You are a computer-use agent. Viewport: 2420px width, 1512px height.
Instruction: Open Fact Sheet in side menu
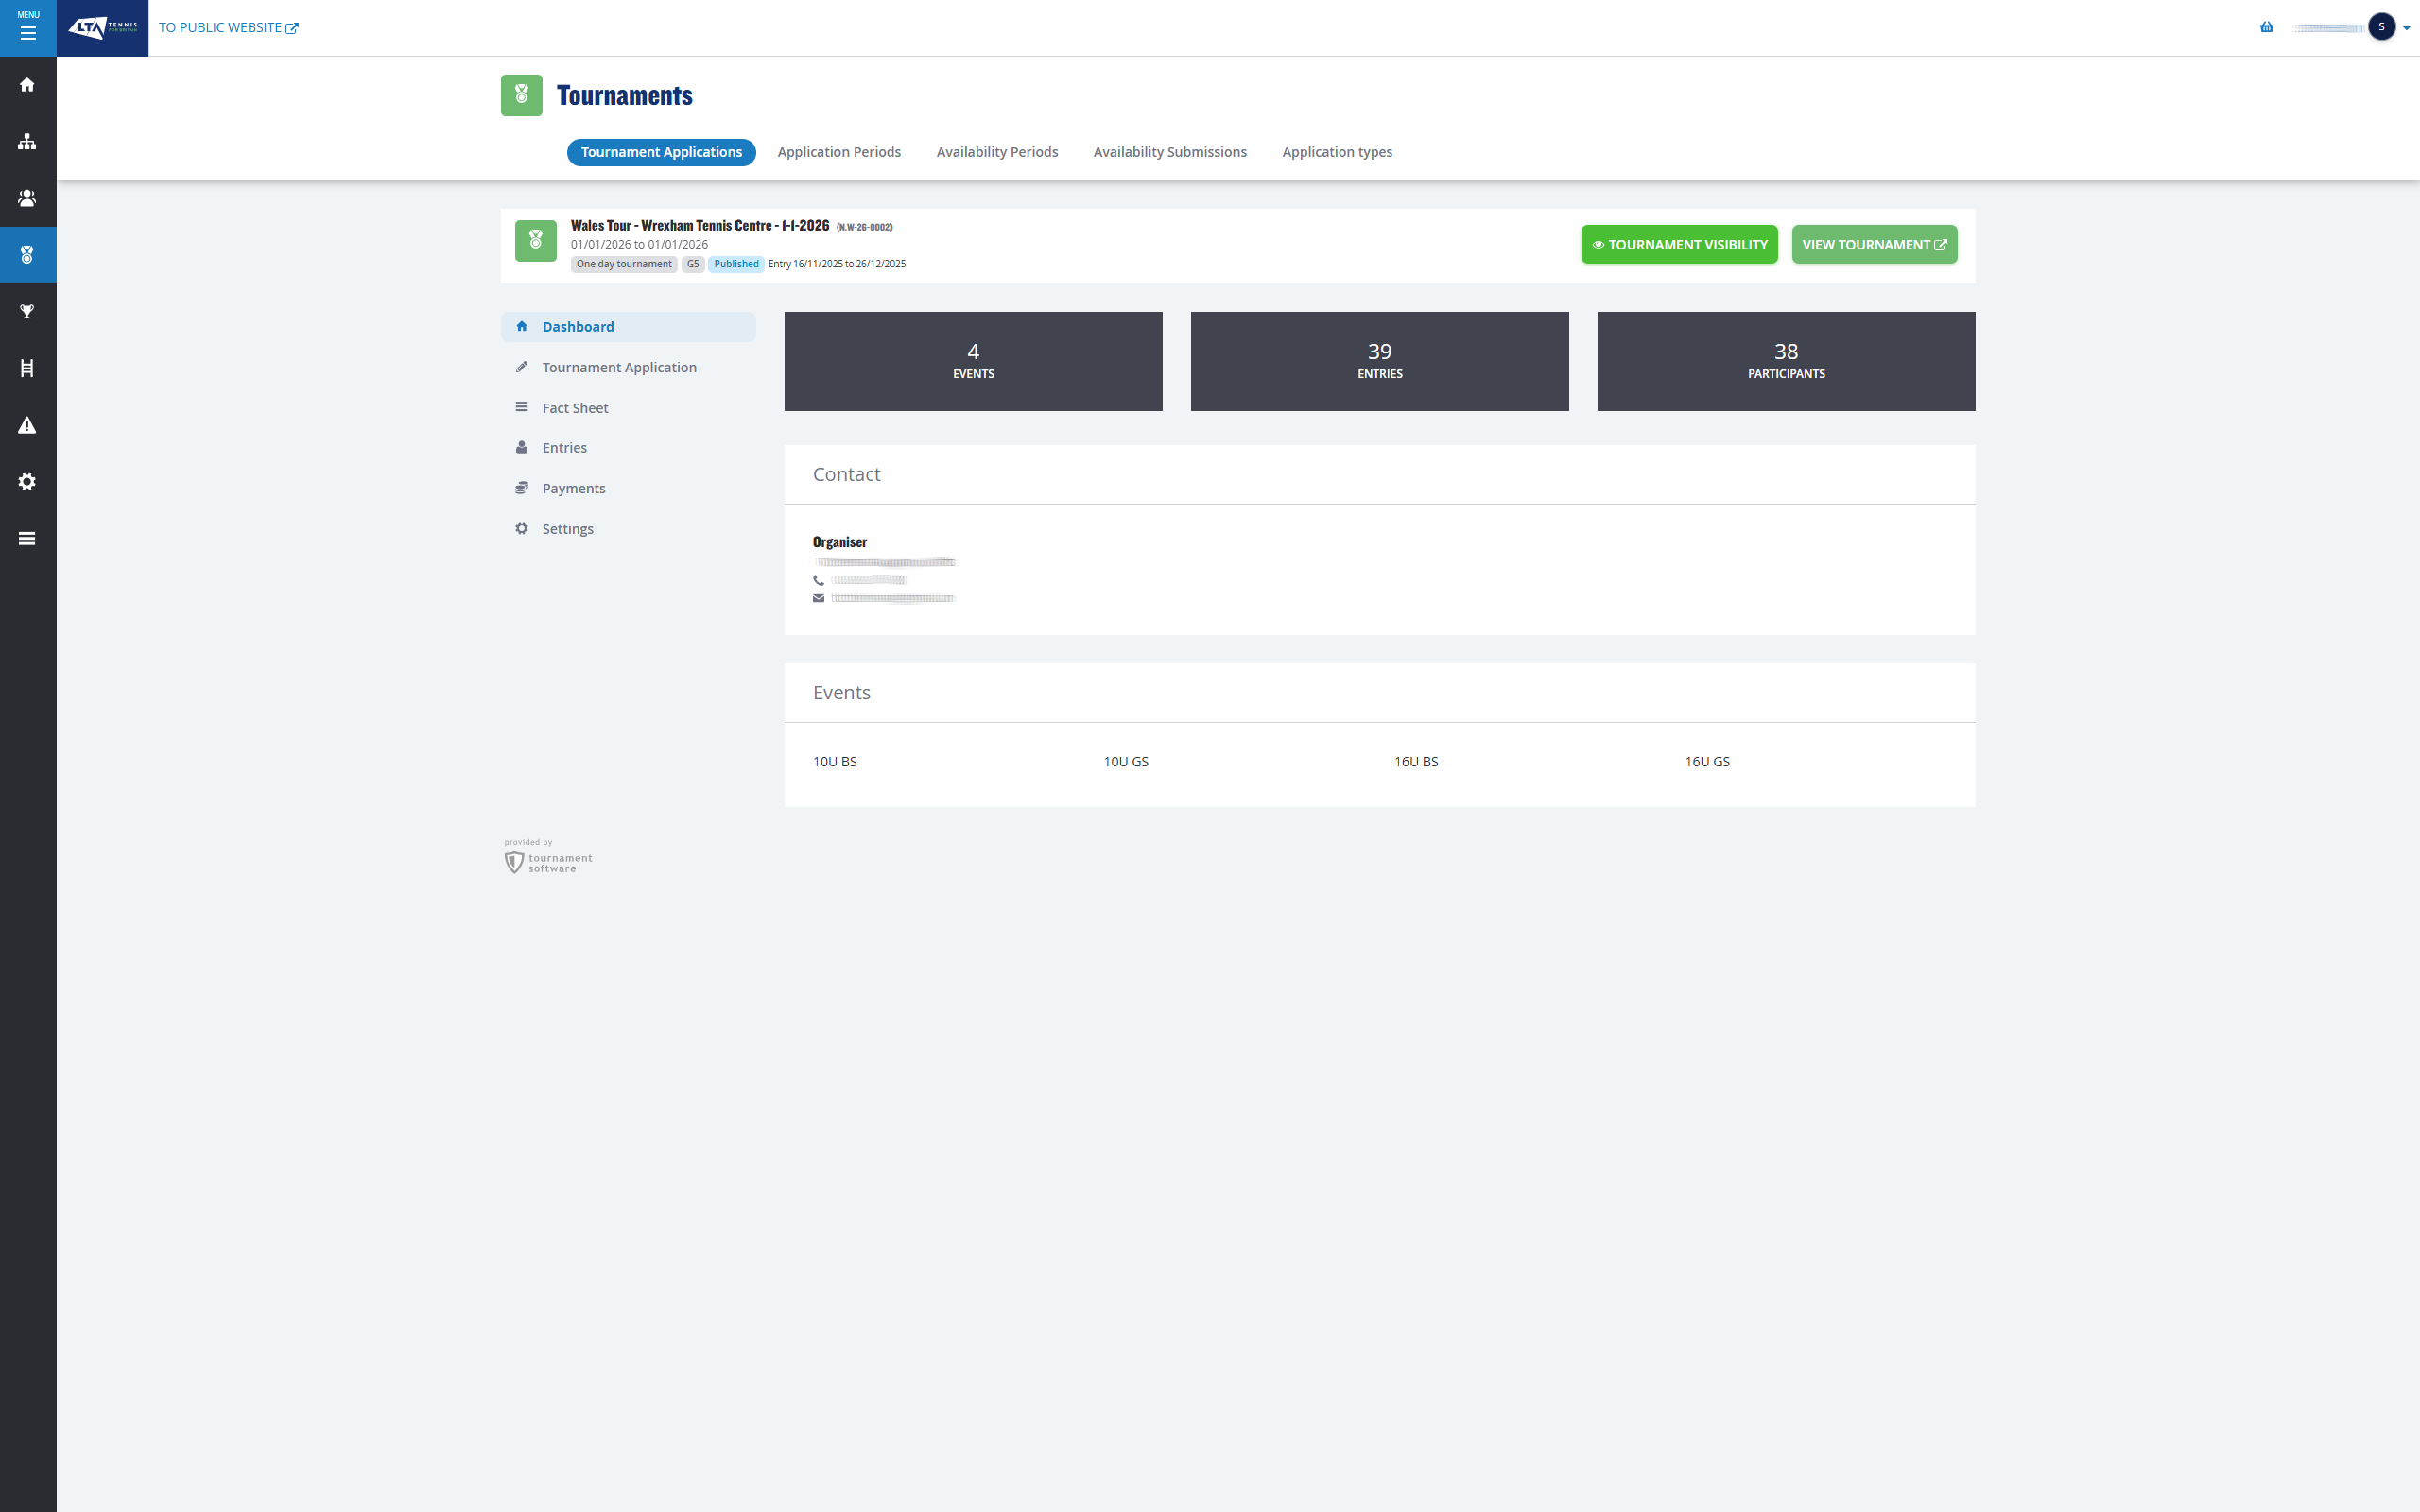[x=575, y=408]
